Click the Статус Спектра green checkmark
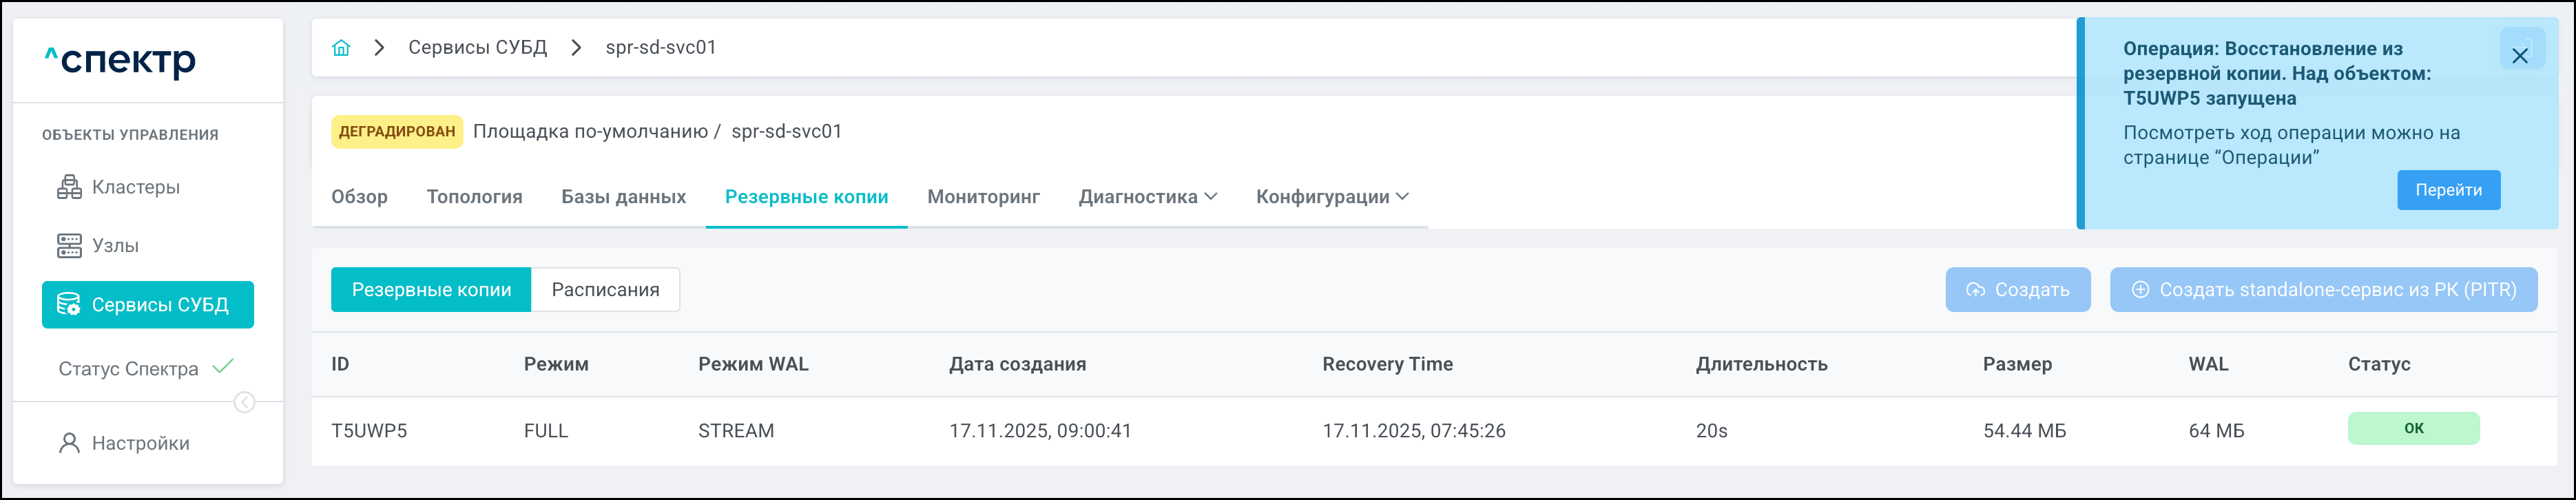This screenshot has width=2576, height=500. [224, 366]
